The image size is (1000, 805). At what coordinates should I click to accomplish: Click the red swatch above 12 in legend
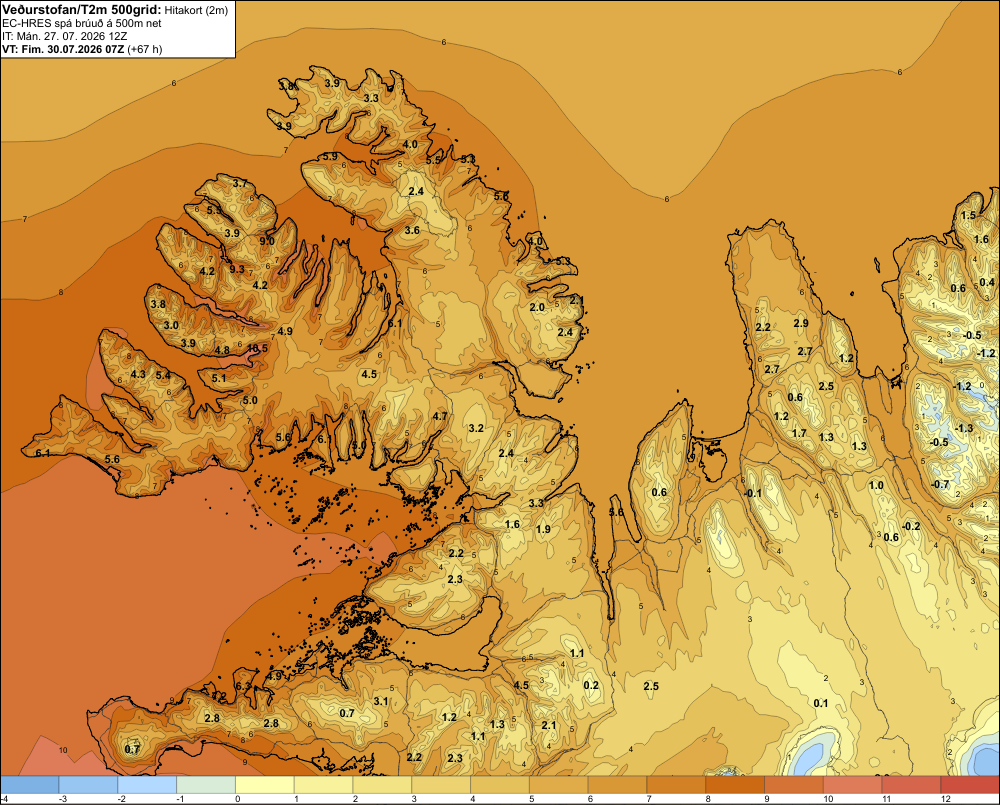click(970, 784)
